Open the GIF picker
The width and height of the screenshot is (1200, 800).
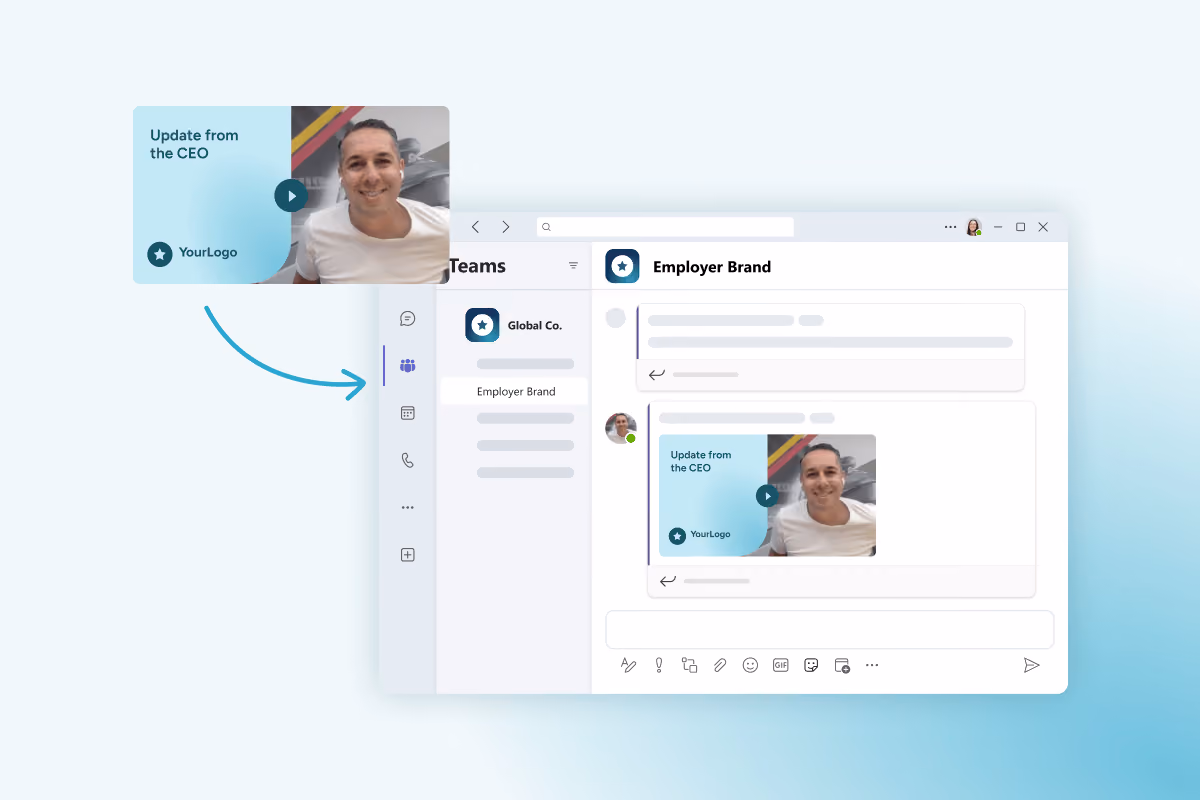(x=781, y=665)
